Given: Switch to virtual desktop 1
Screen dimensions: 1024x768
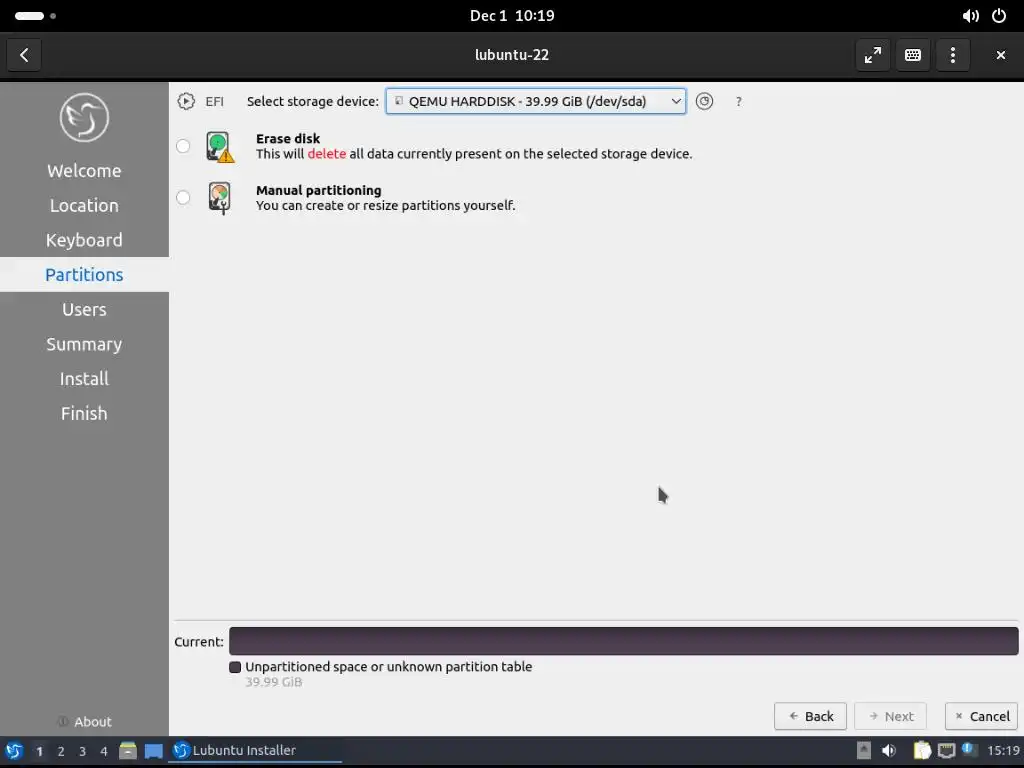Looking at the screenshot, I should (39, 752).
